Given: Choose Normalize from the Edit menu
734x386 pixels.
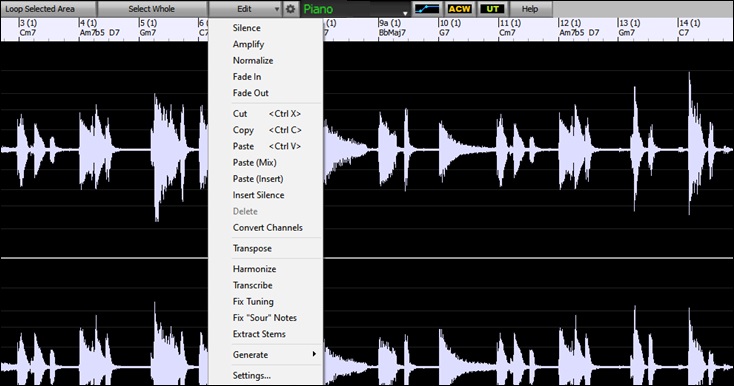Looking at the screenshot, I should coord(253,60).
